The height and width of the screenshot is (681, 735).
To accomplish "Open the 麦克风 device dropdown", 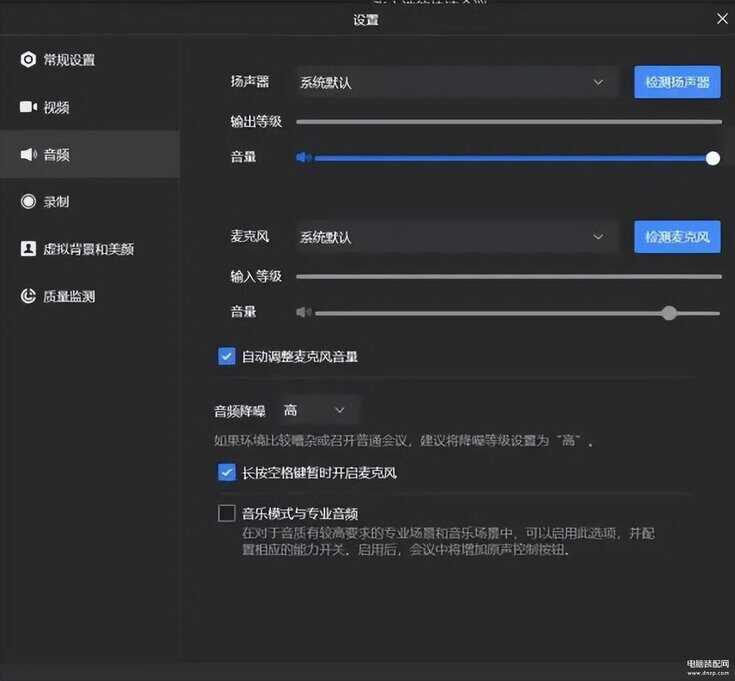I will (456, 237).
